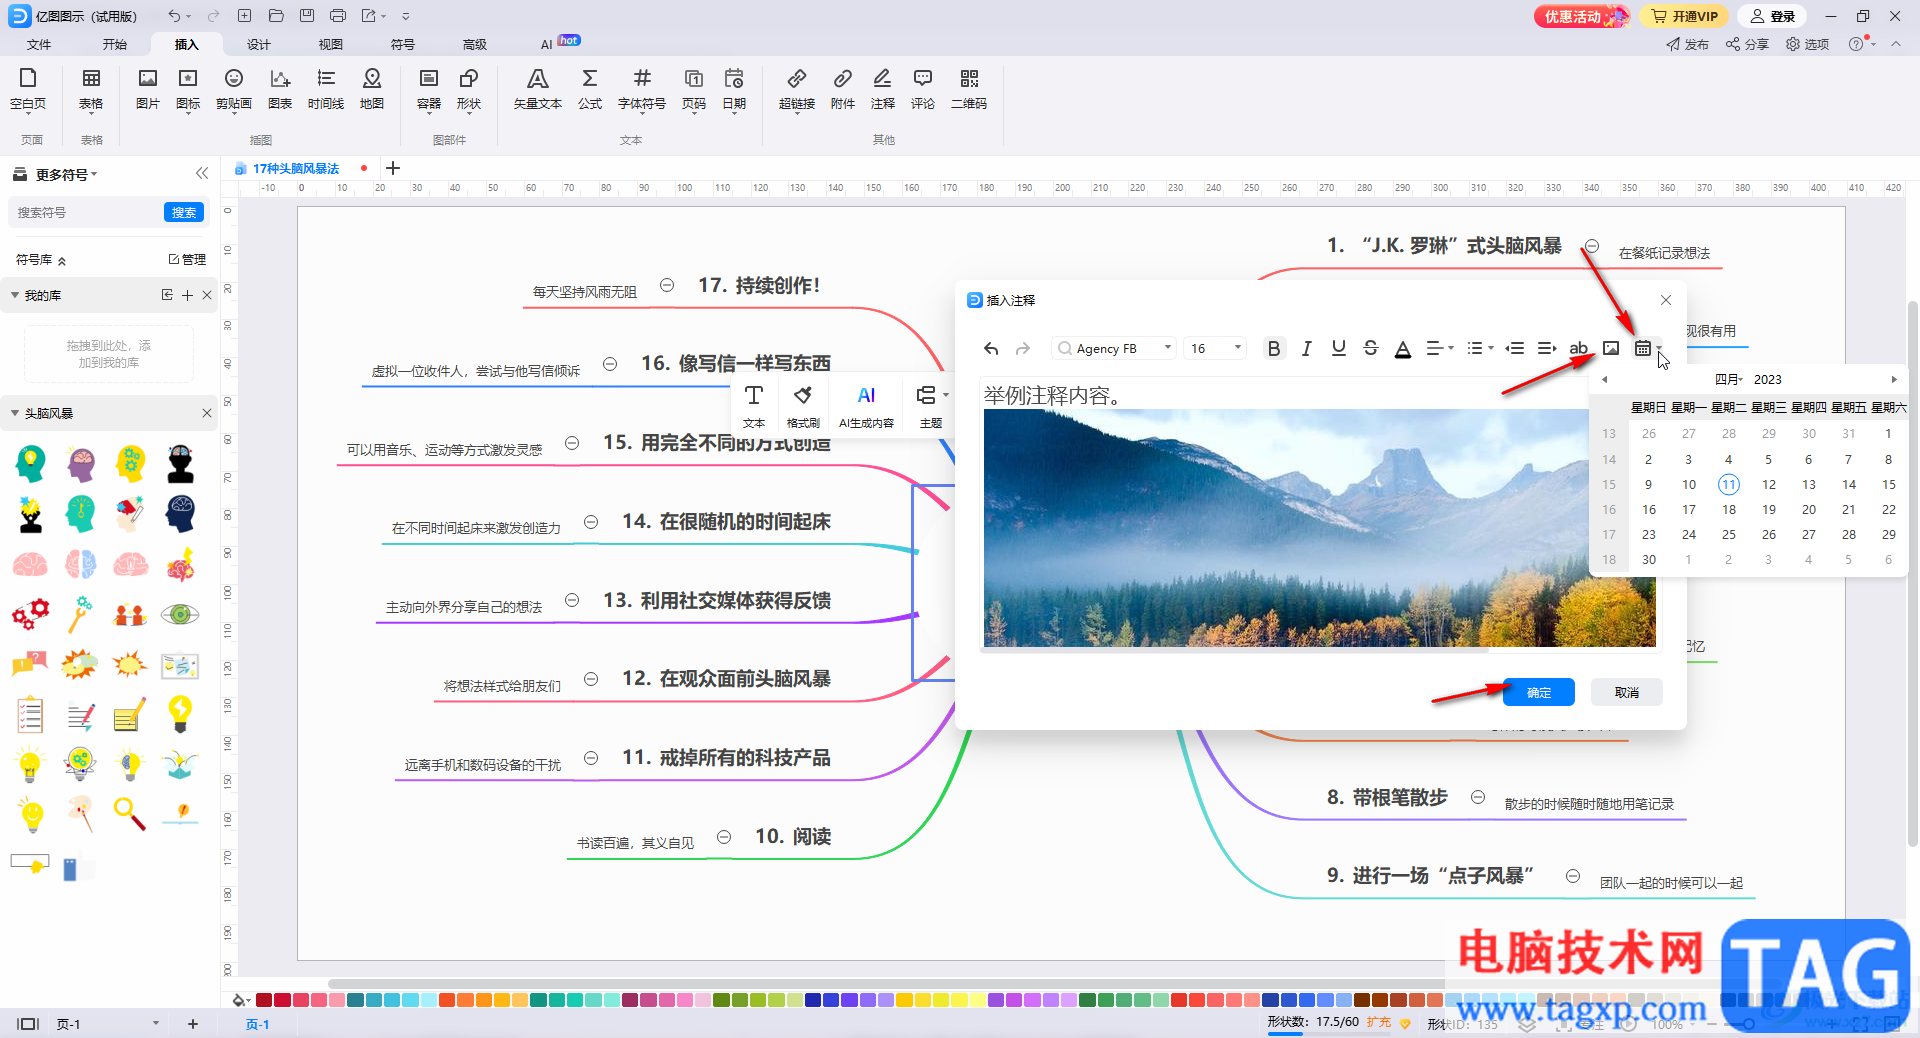Decrease indent in the note editor
This screenshot has height=1038, width=1920.
[1515, 348]
